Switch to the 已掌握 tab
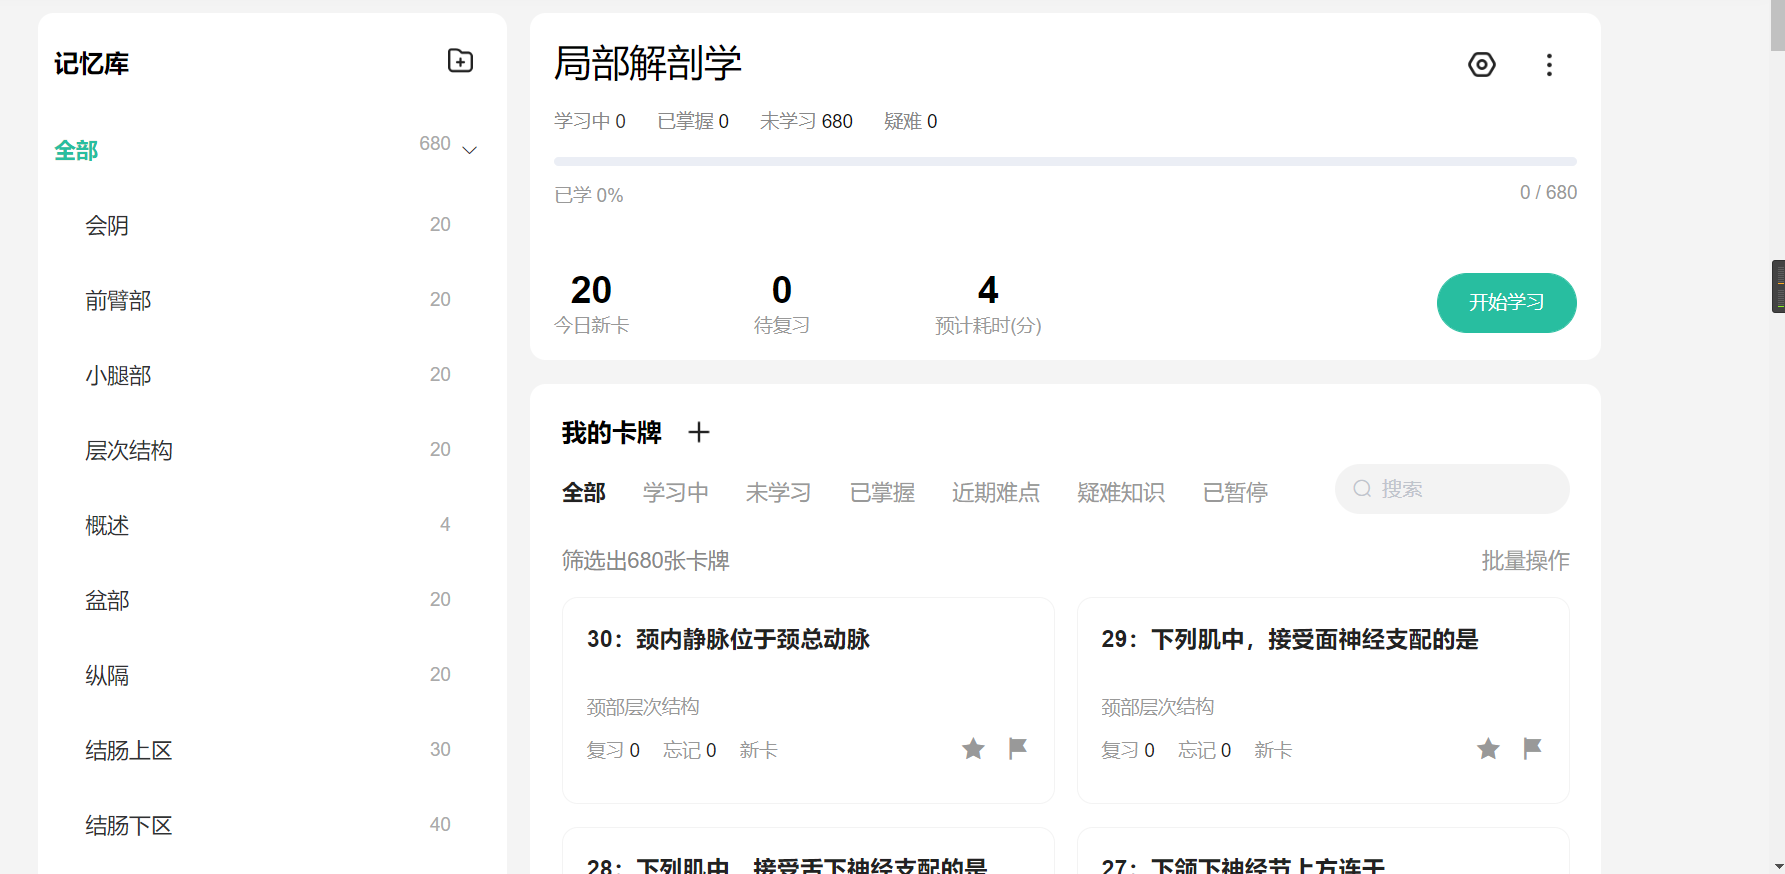1785x874 pixels. tap(882, 492)
